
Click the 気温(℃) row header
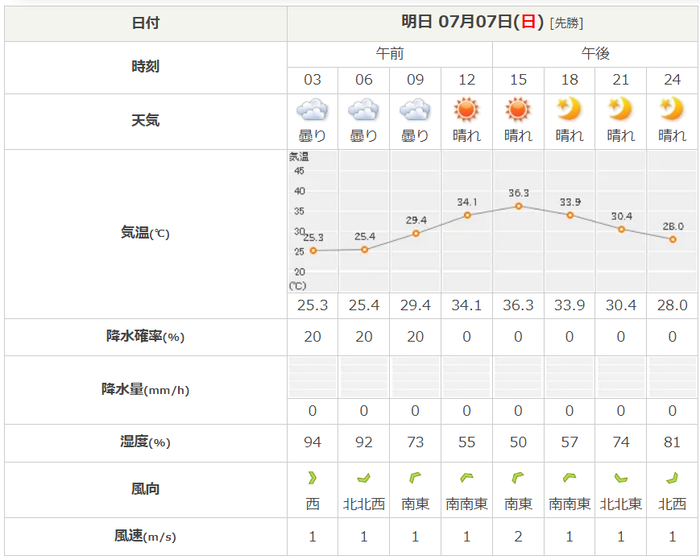point(146,233)
